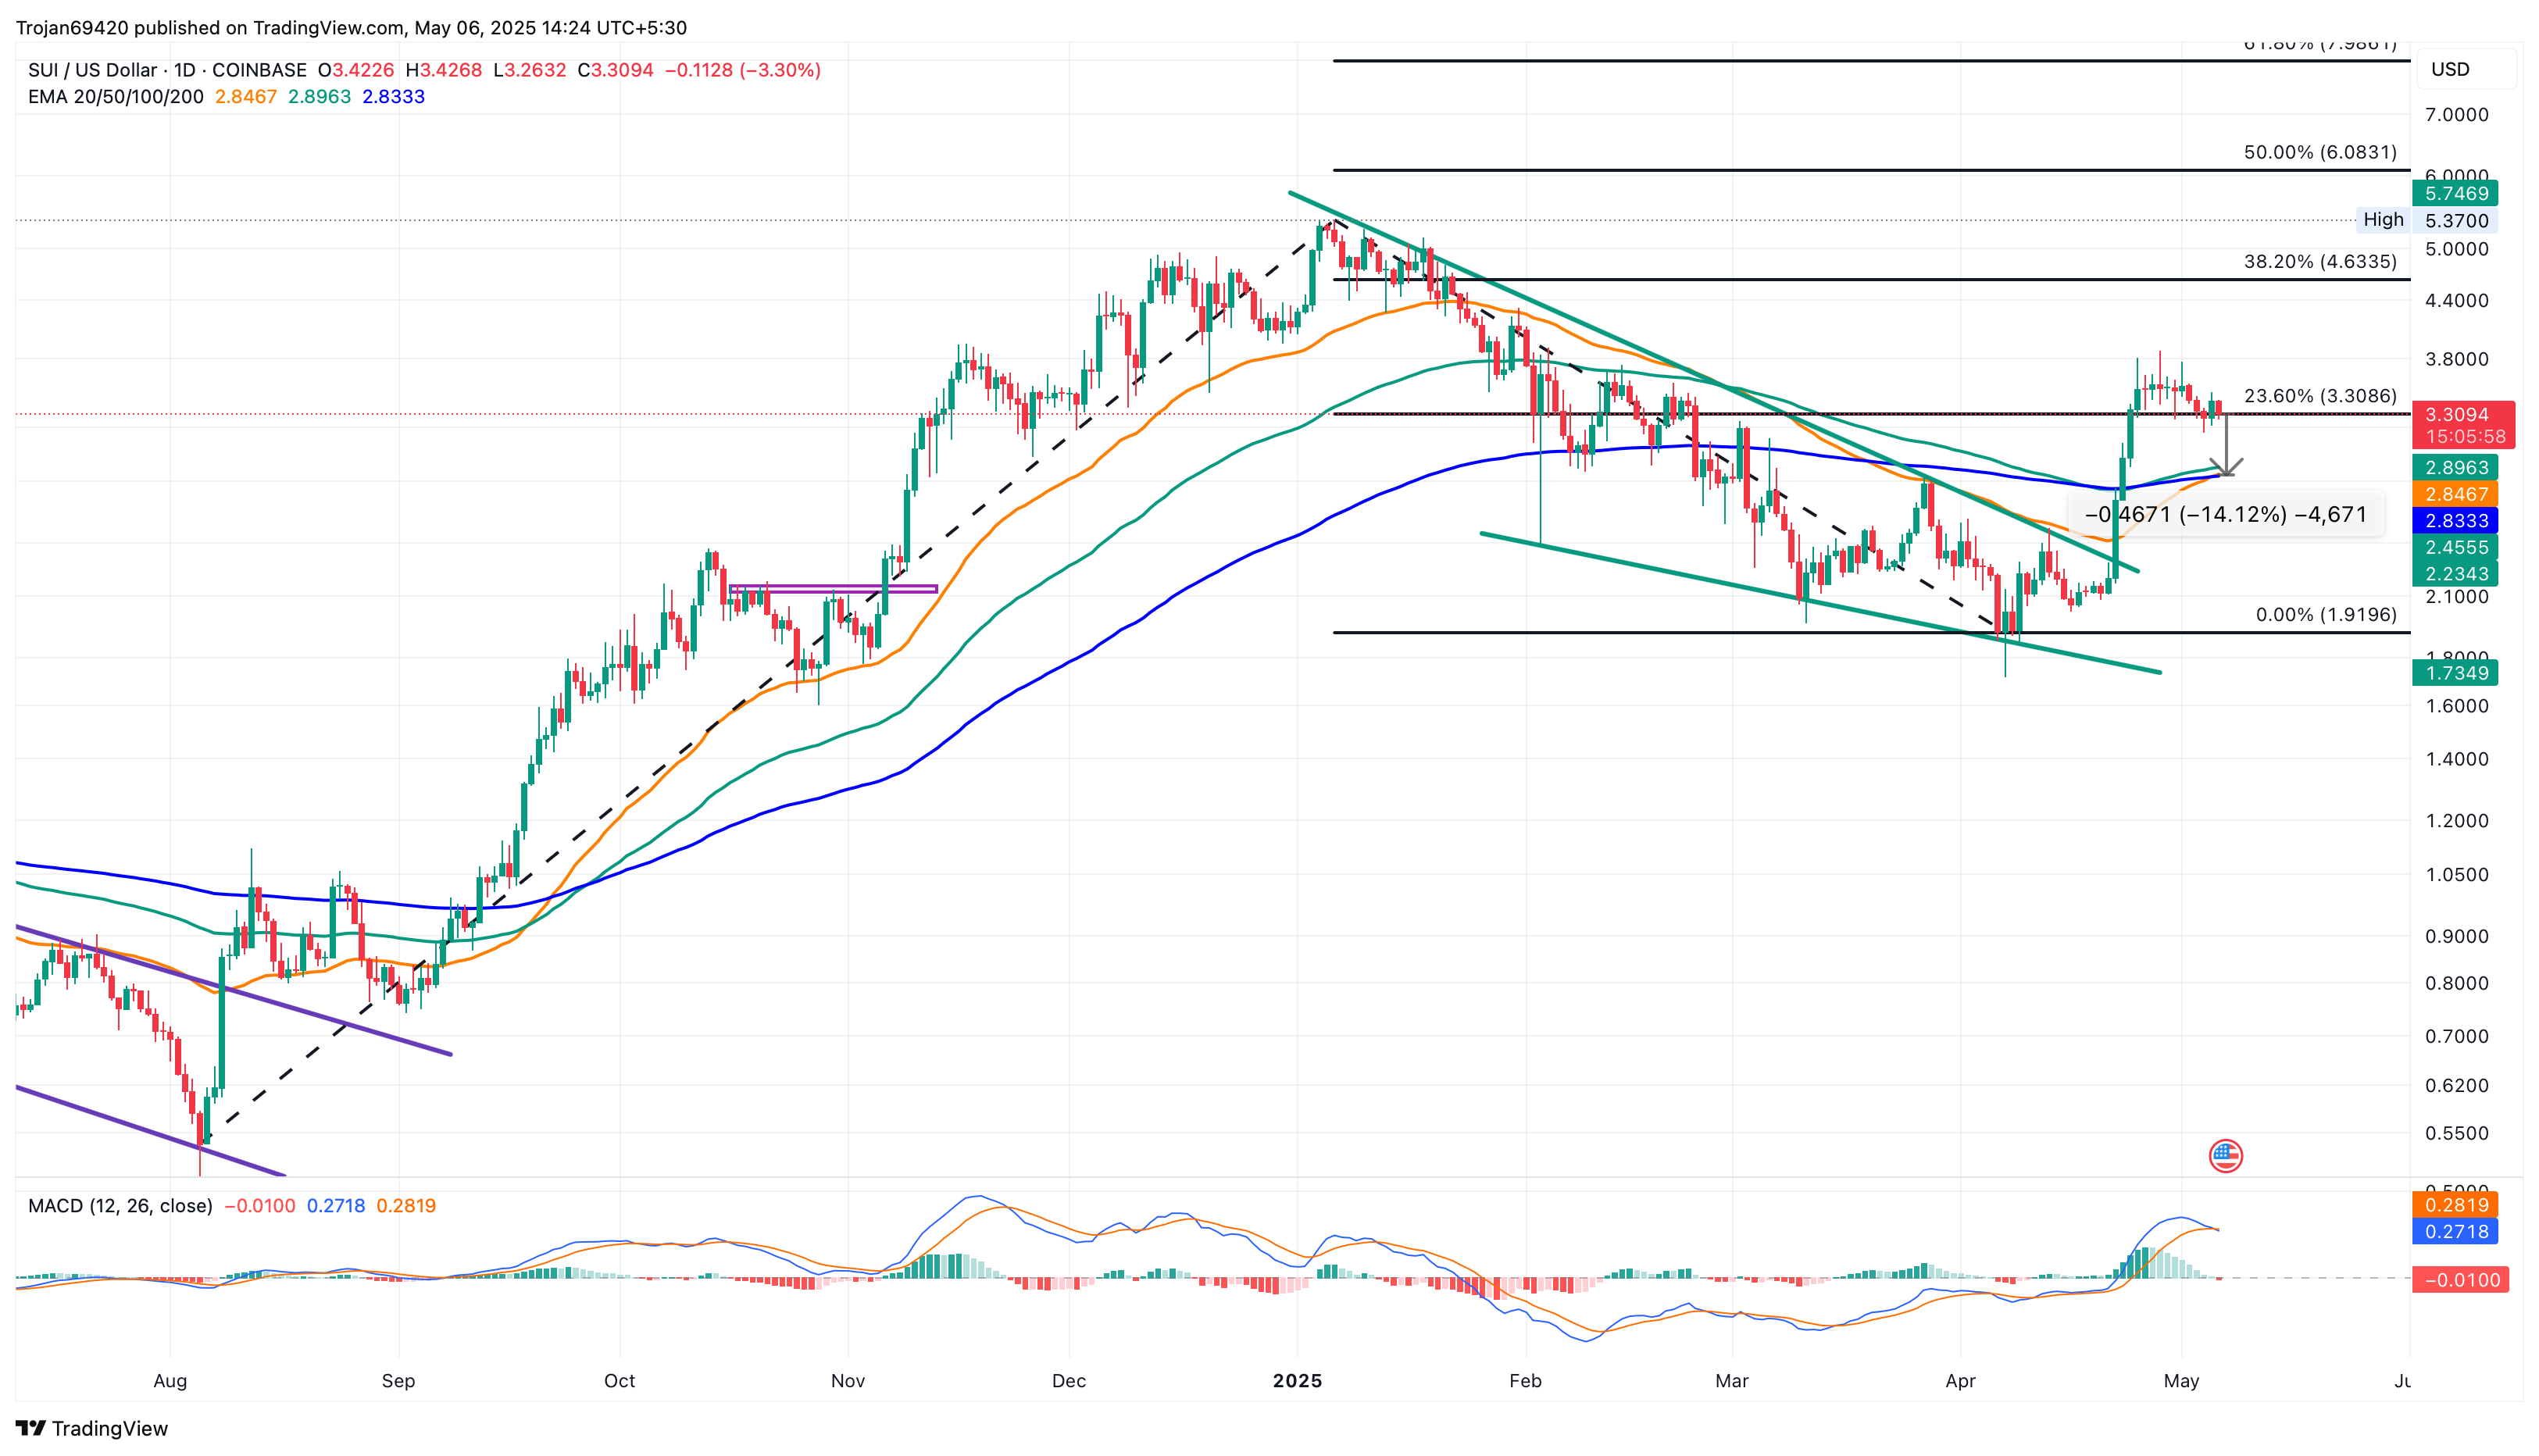Click the publisher line Trojan69420 at top
The height and width of the screenshot is (1456, 2539).
pyautogui.click(x=351, y=28)
